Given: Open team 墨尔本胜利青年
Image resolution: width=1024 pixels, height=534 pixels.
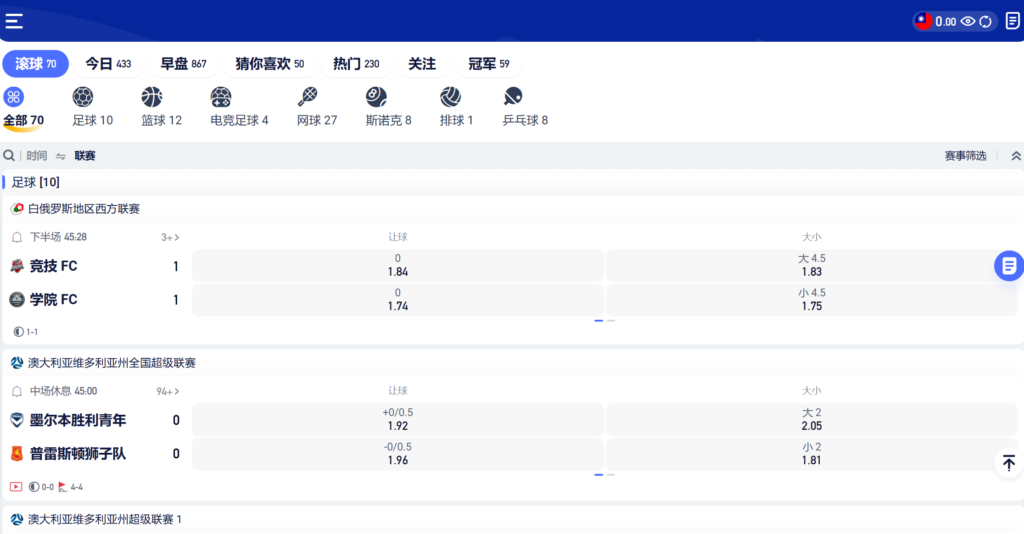Looking at the screenshot, I should pos(78,420).
